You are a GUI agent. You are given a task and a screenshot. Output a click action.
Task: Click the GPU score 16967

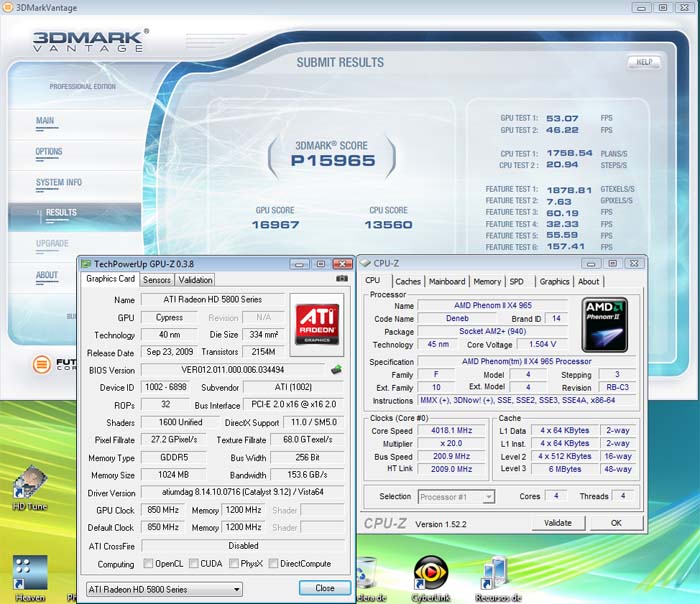click(275, 225)
